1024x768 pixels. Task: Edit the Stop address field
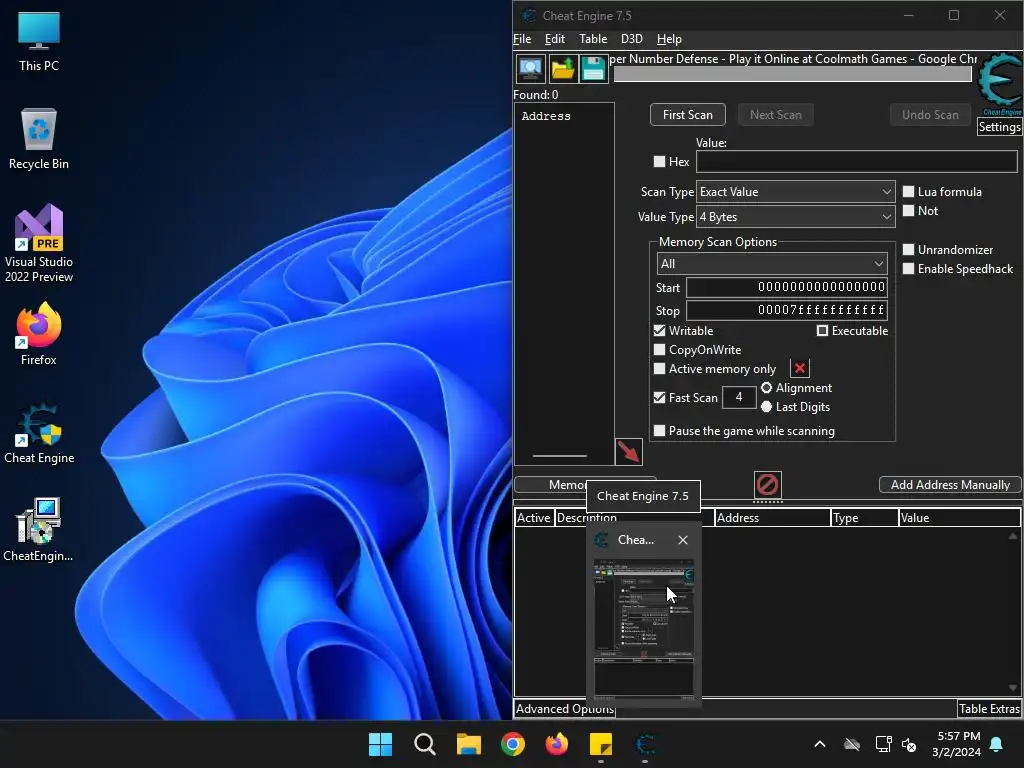(786, 310)
